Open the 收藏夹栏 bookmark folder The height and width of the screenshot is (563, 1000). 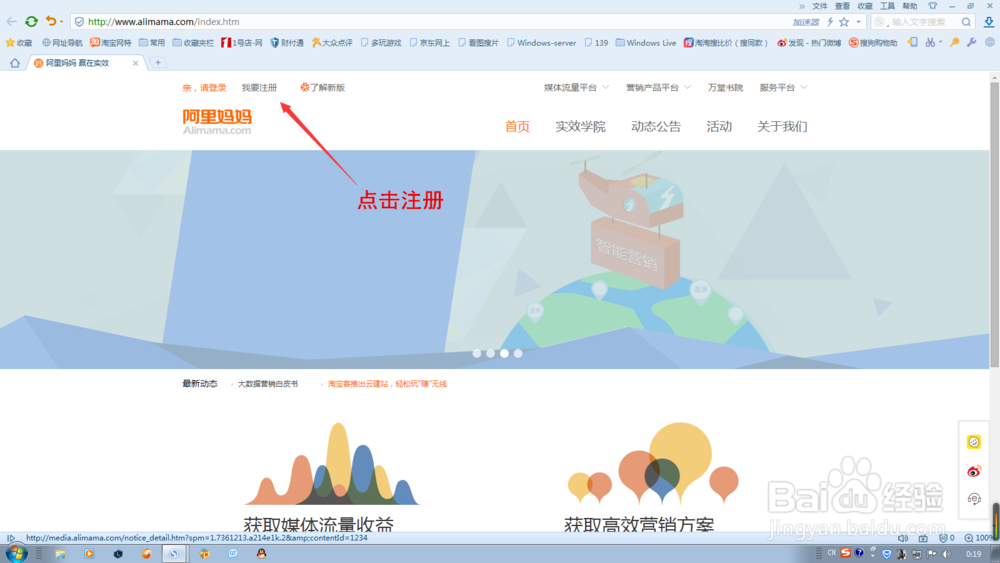tap(193, 43)
